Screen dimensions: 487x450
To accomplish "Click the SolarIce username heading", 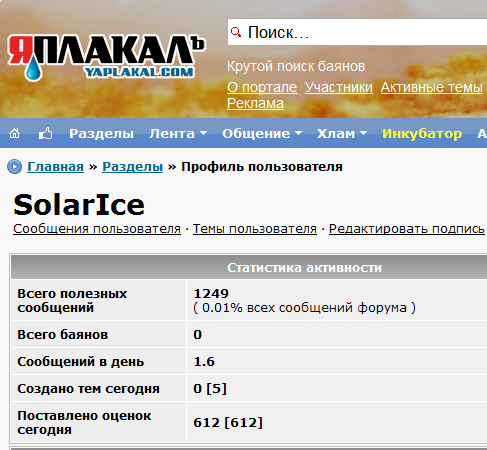I will click(x=79, y=205).
